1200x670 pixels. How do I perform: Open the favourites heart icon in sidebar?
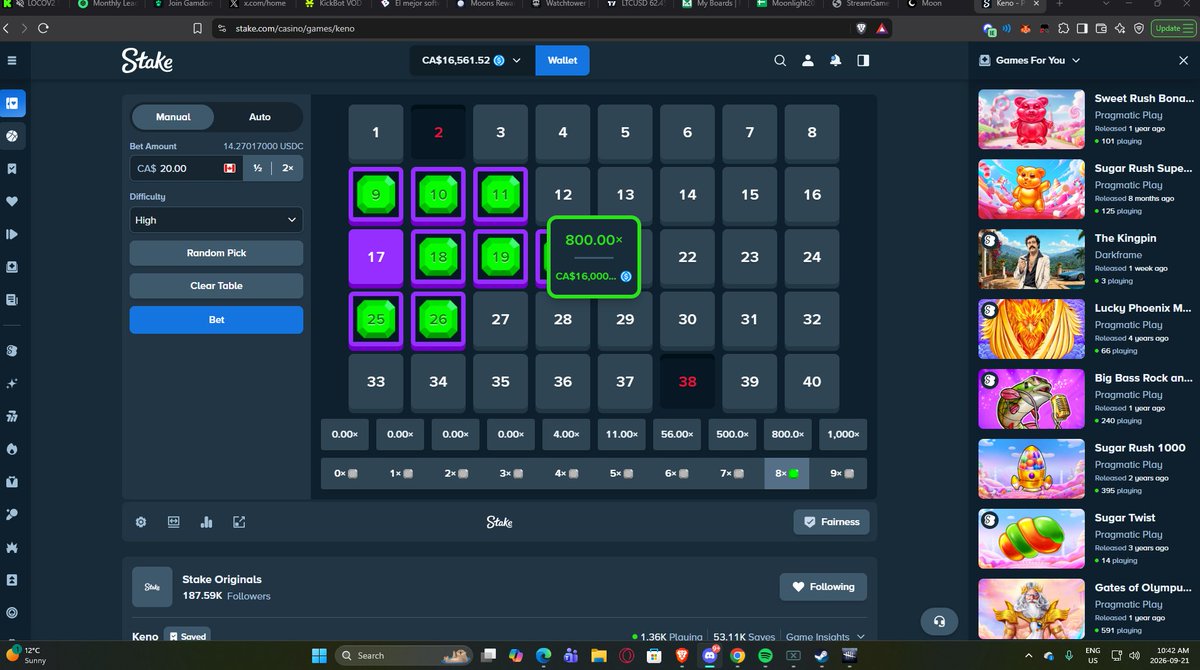[x=12, y=201]
